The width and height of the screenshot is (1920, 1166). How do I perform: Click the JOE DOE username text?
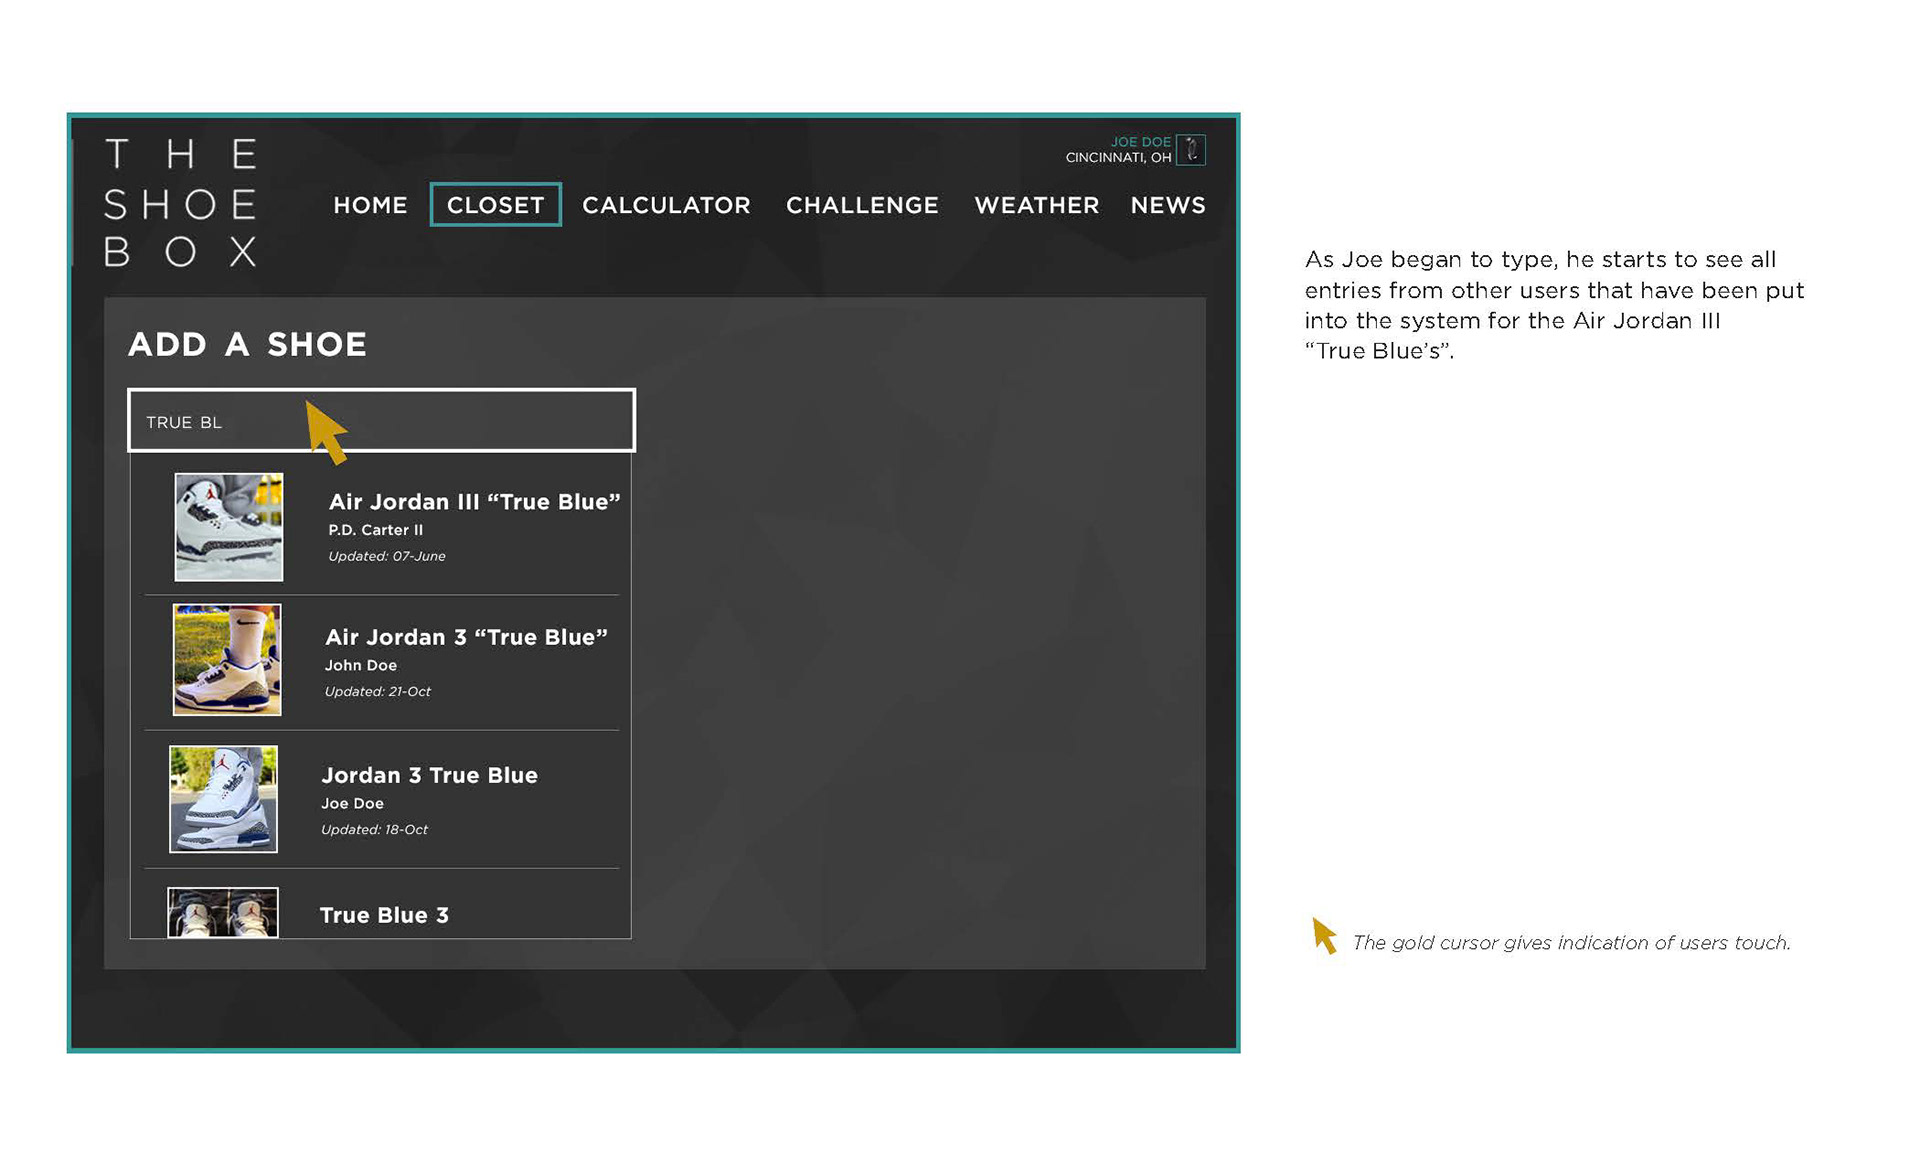(1140, 142)
